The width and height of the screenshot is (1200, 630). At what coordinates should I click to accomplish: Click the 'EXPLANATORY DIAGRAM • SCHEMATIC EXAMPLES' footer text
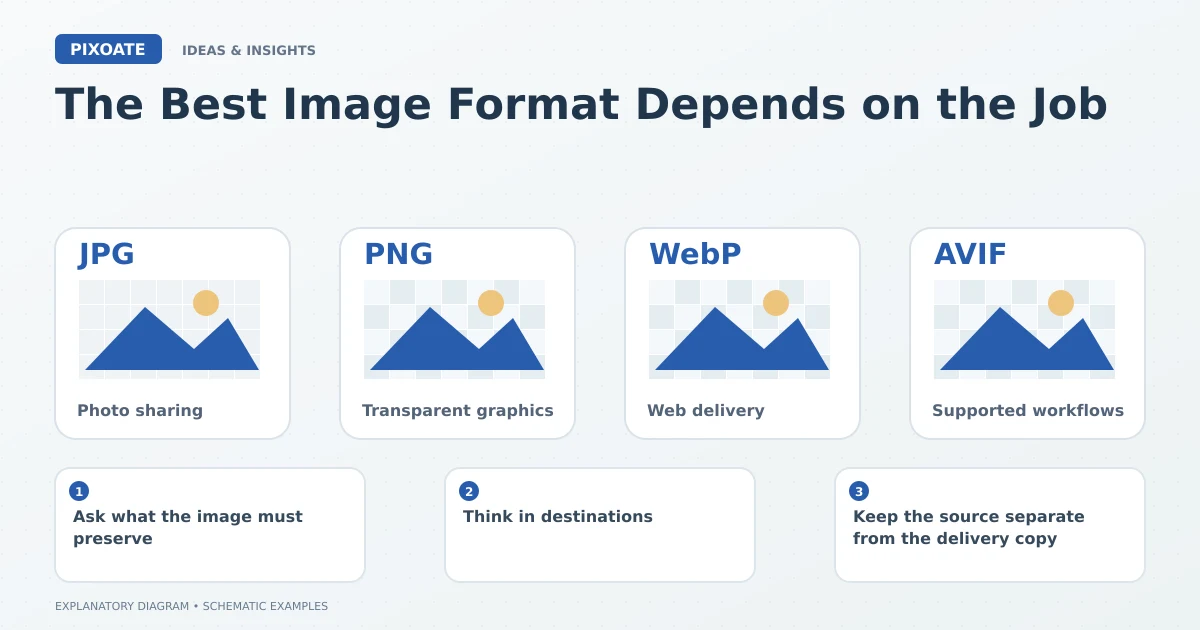pyautogui.click(x=191, y=606)
